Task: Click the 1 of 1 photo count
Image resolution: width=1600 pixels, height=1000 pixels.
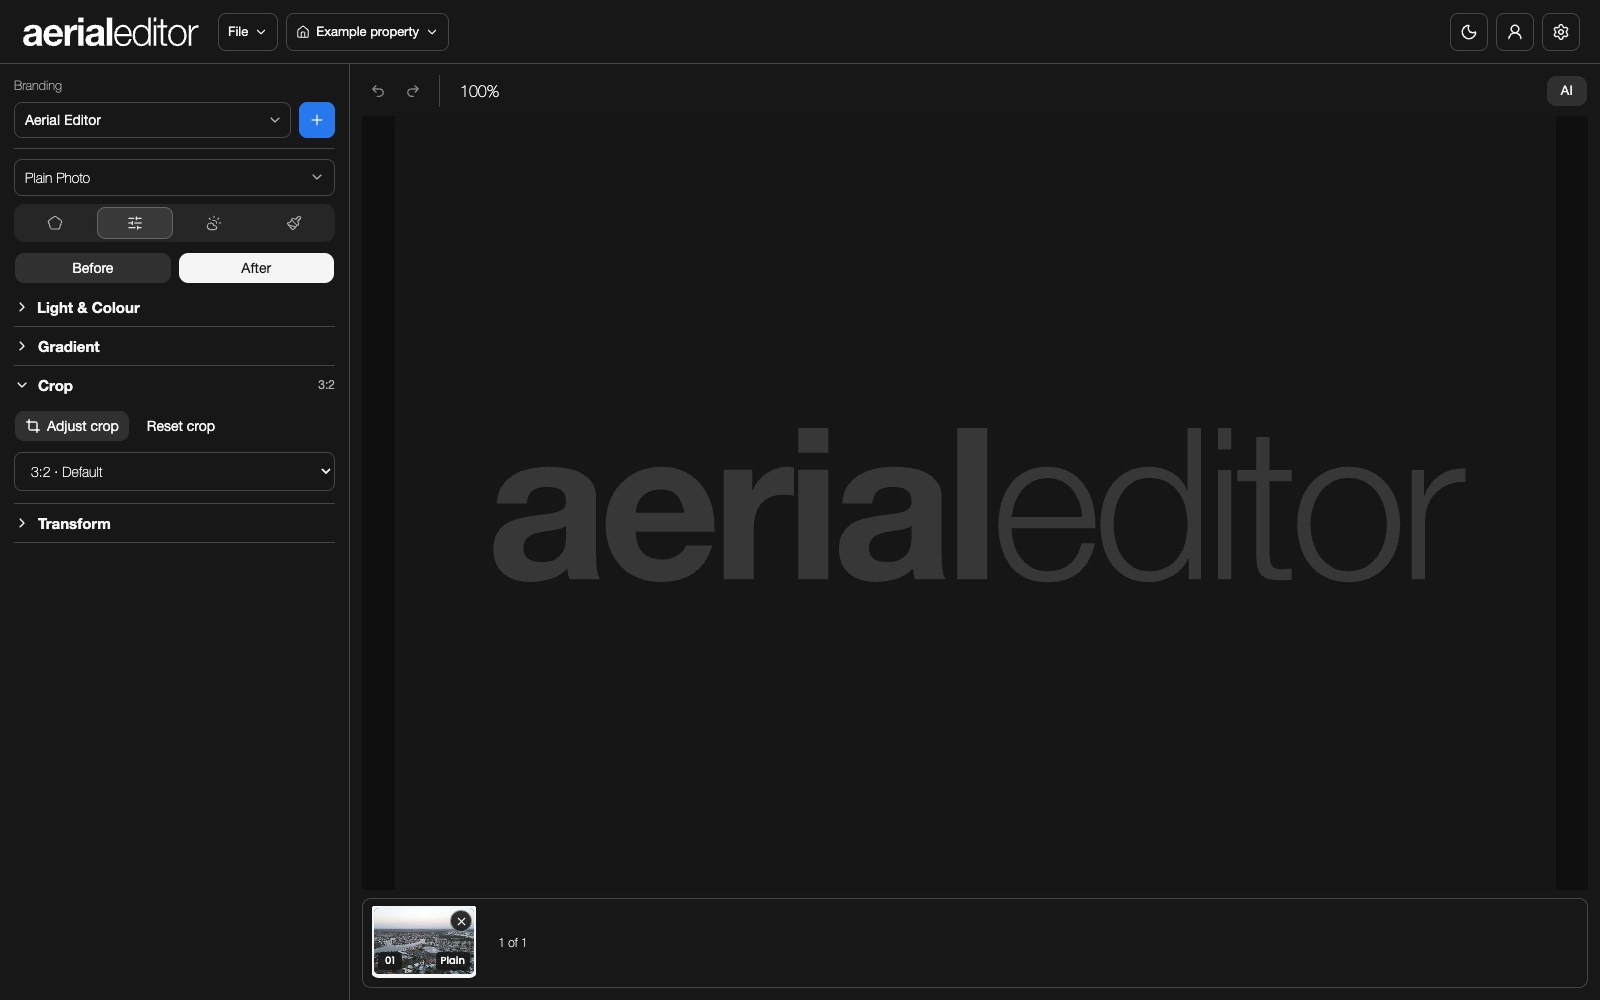Action: (512, 943)
